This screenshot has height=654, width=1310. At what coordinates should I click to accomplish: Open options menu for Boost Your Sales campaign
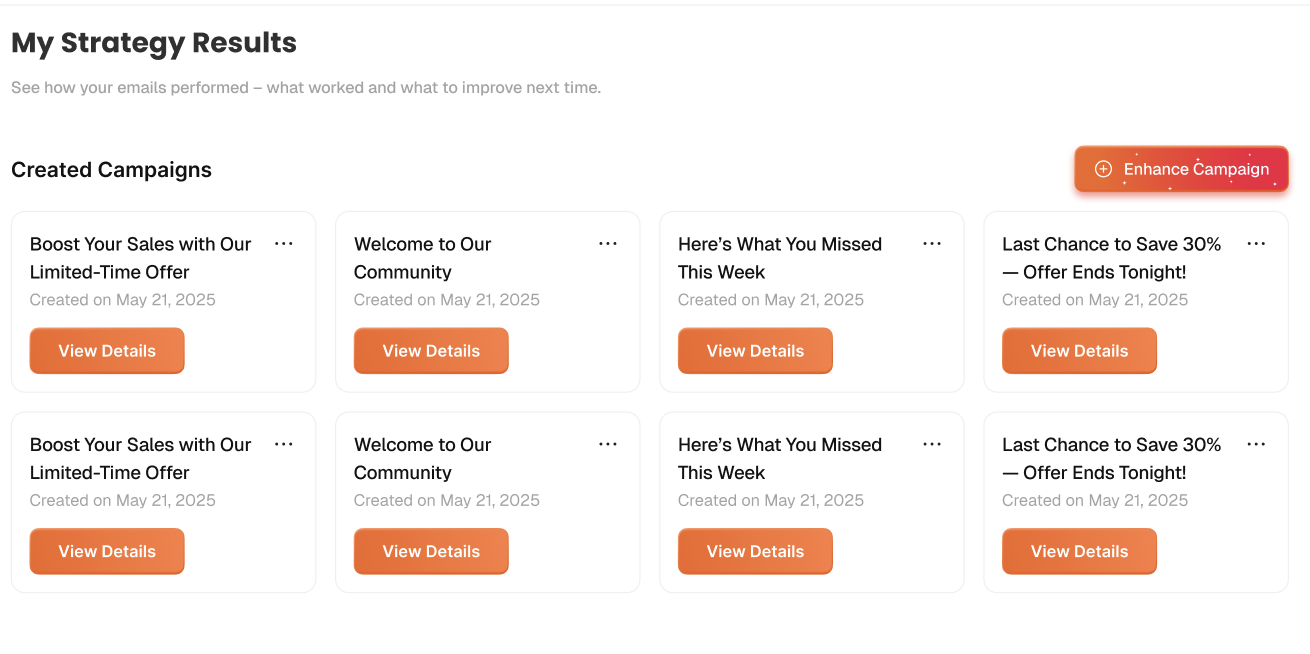click(x=283, y=243)
